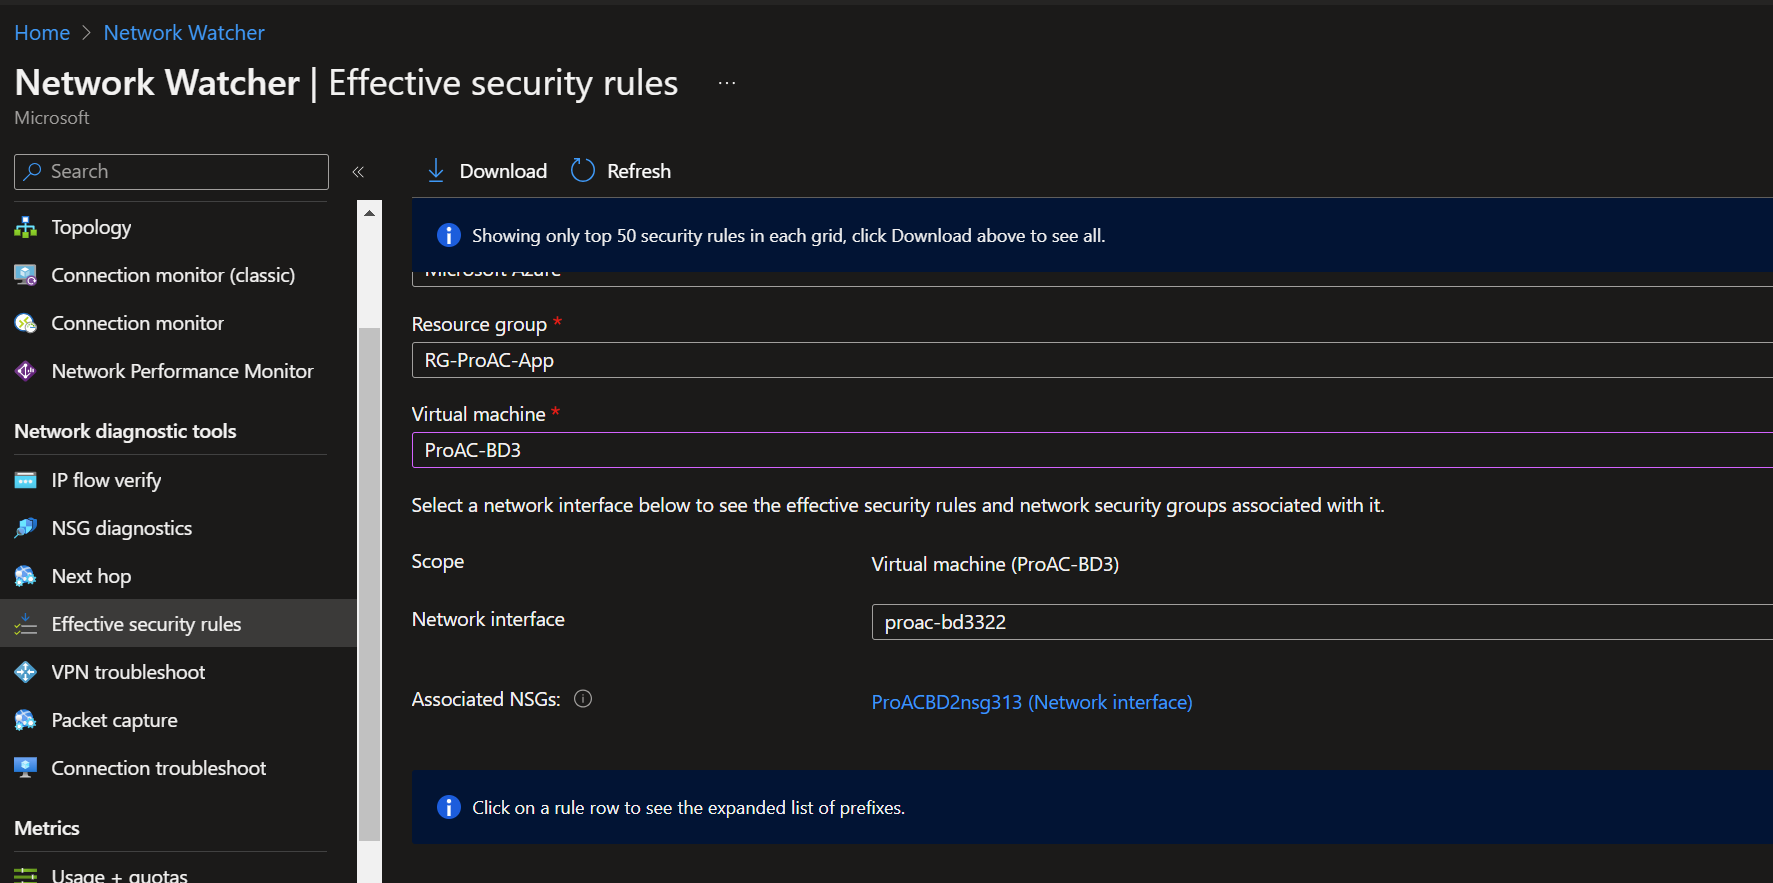Click Network Performance Monitor icon
Screen dimensions: 1773x883
(x=25, y=371)
